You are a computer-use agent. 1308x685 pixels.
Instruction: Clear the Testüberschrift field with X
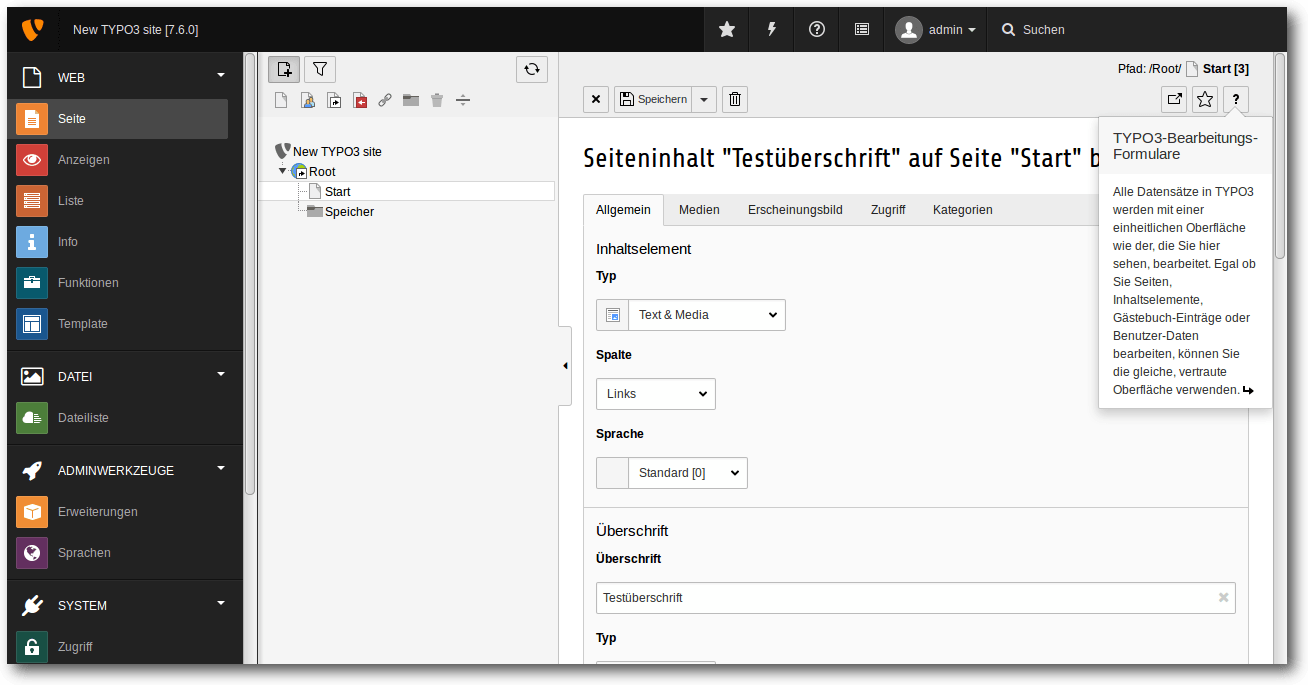(1223, 597)
